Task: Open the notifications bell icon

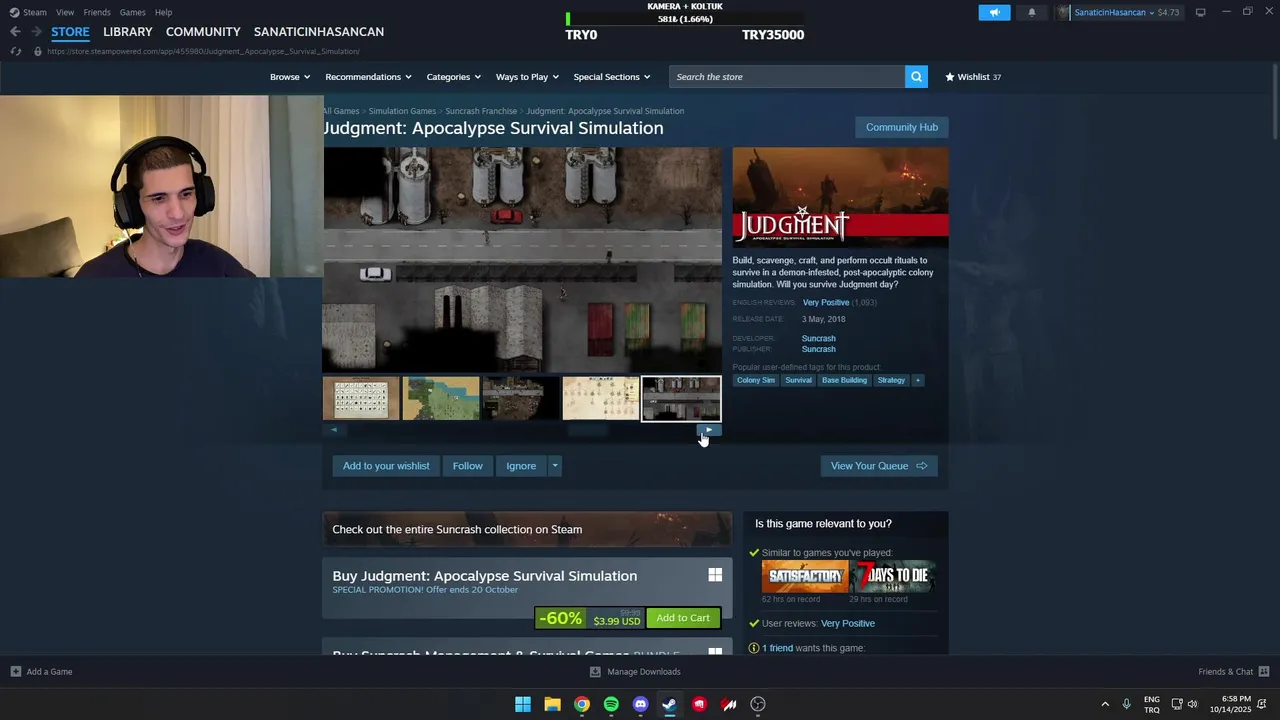Action: (1032, 12)
